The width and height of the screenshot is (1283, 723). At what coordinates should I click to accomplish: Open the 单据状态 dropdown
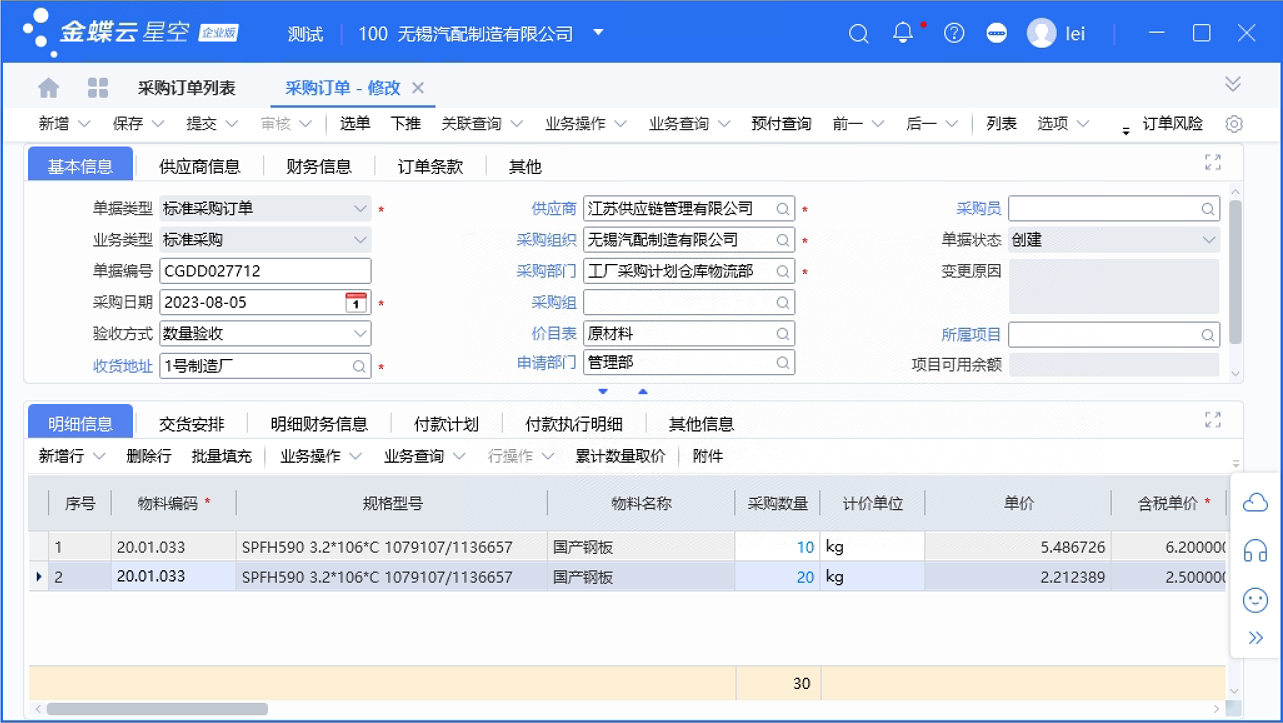point(1208,240)
